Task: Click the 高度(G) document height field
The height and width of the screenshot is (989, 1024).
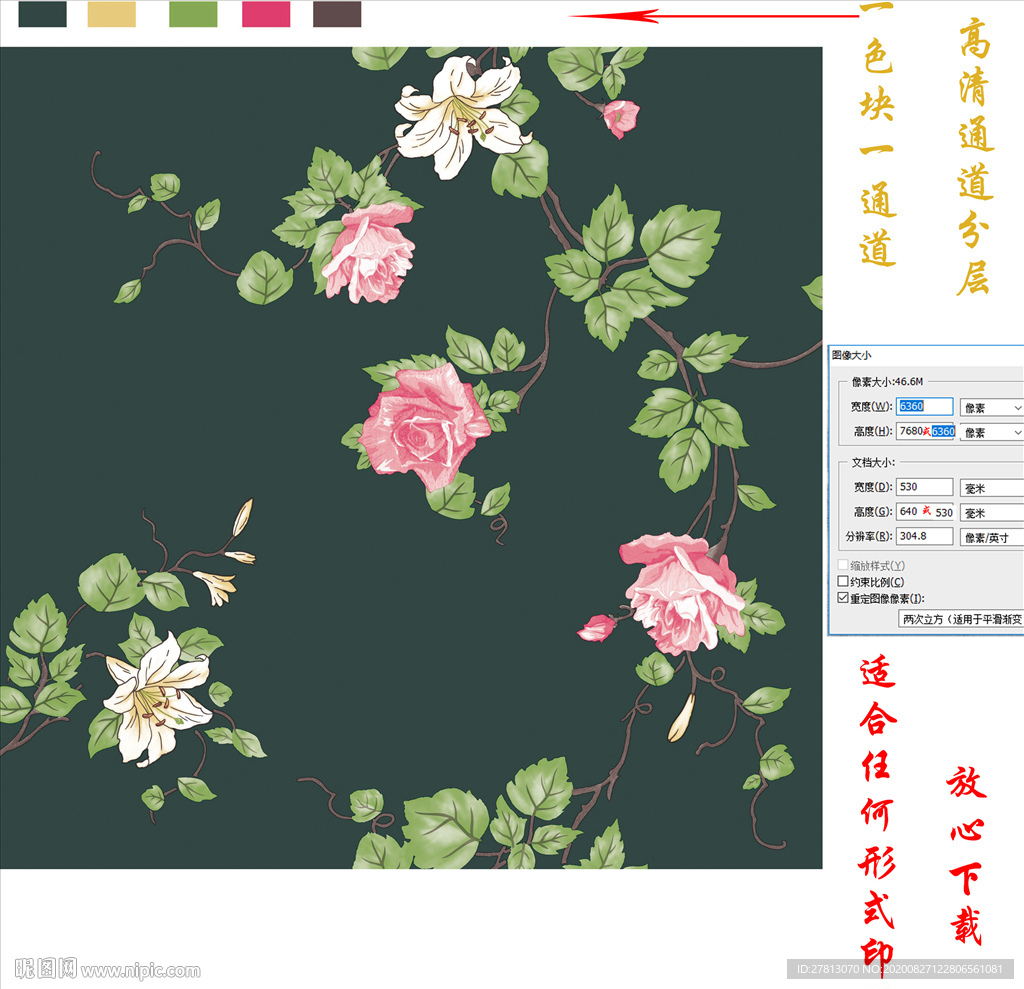Action: pos(924,511)
